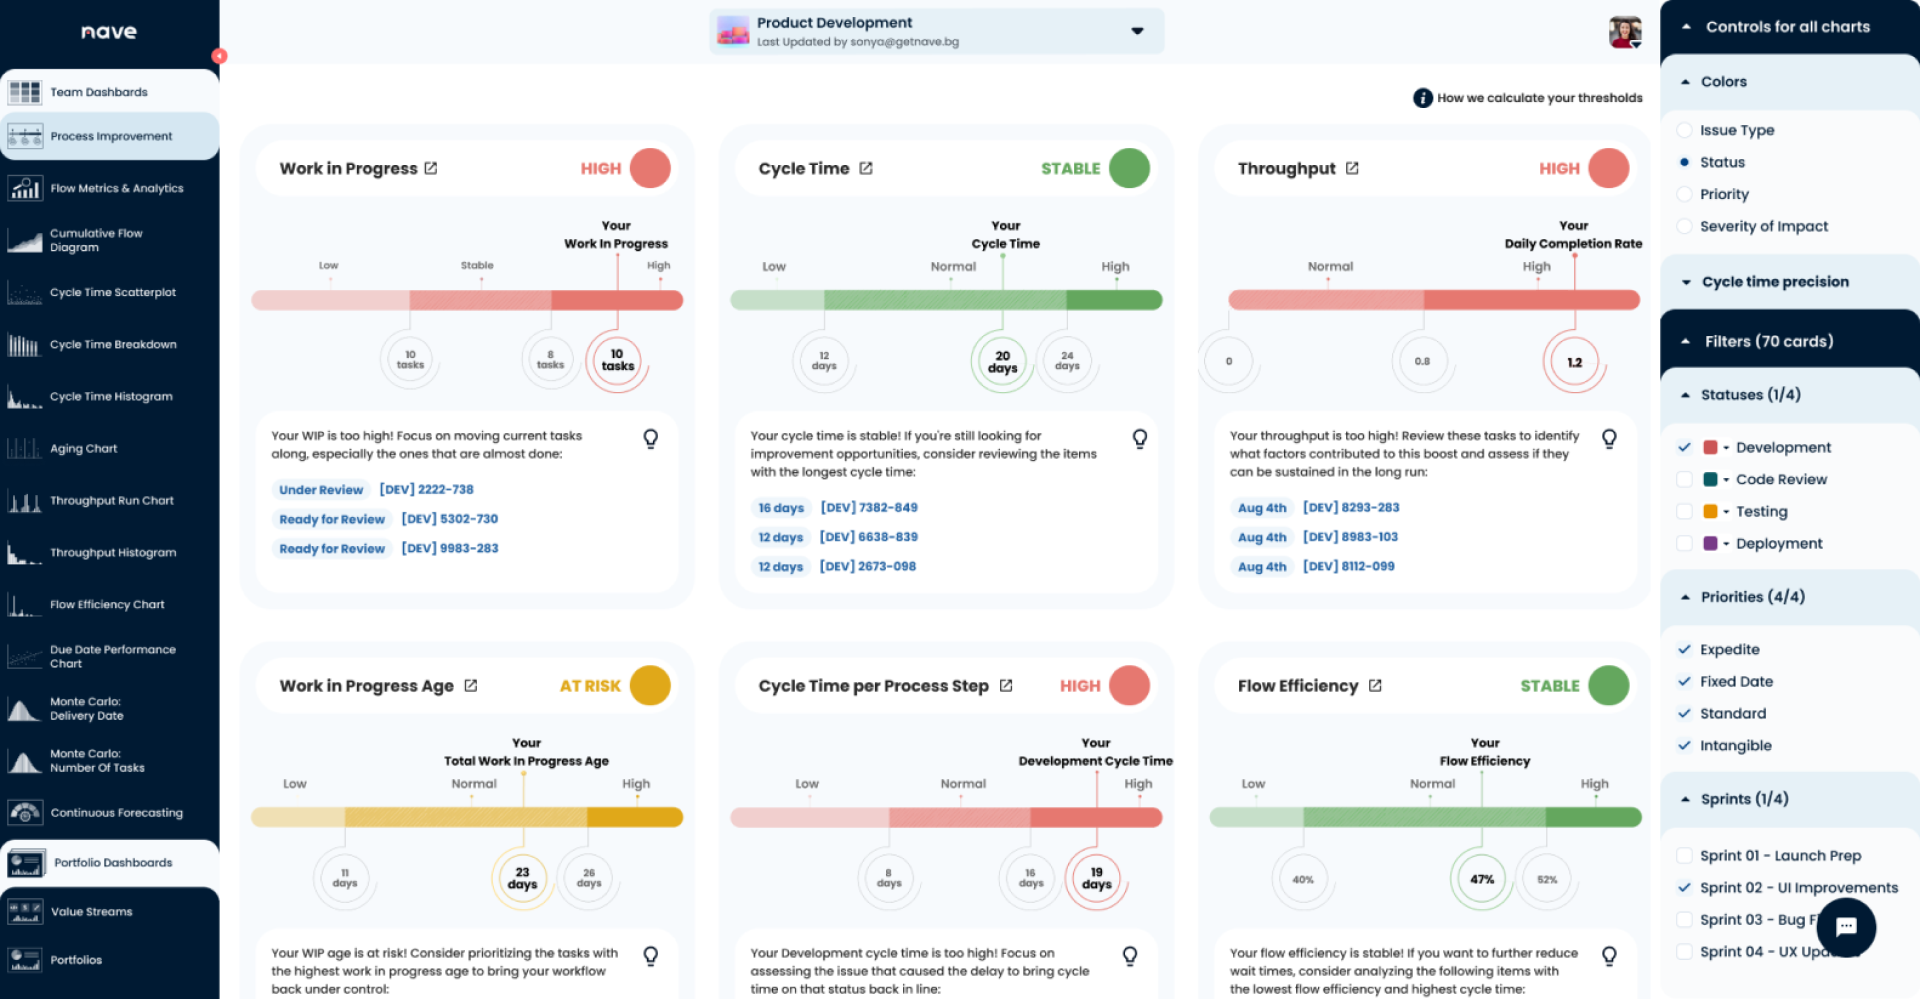Click the red Development status color swatch
This screenshot has height=999, width=1920.
1711,447
